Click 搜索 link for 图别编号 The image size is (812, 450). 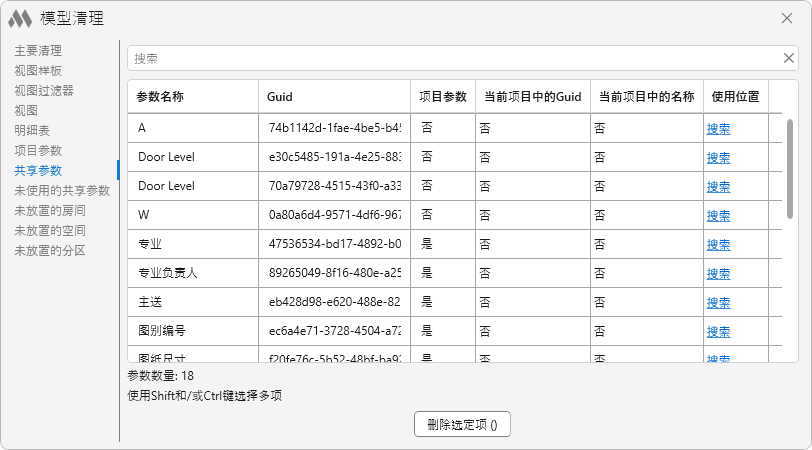click(718, 331)
